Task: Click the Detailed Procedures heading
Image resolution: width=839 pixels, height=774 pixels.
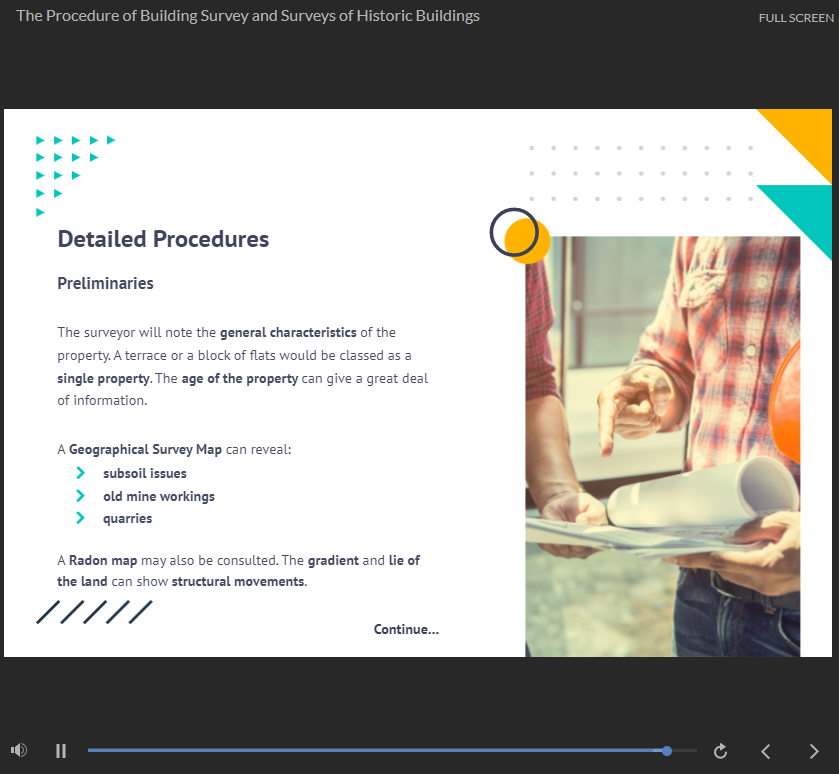Action: click(163, 239)
